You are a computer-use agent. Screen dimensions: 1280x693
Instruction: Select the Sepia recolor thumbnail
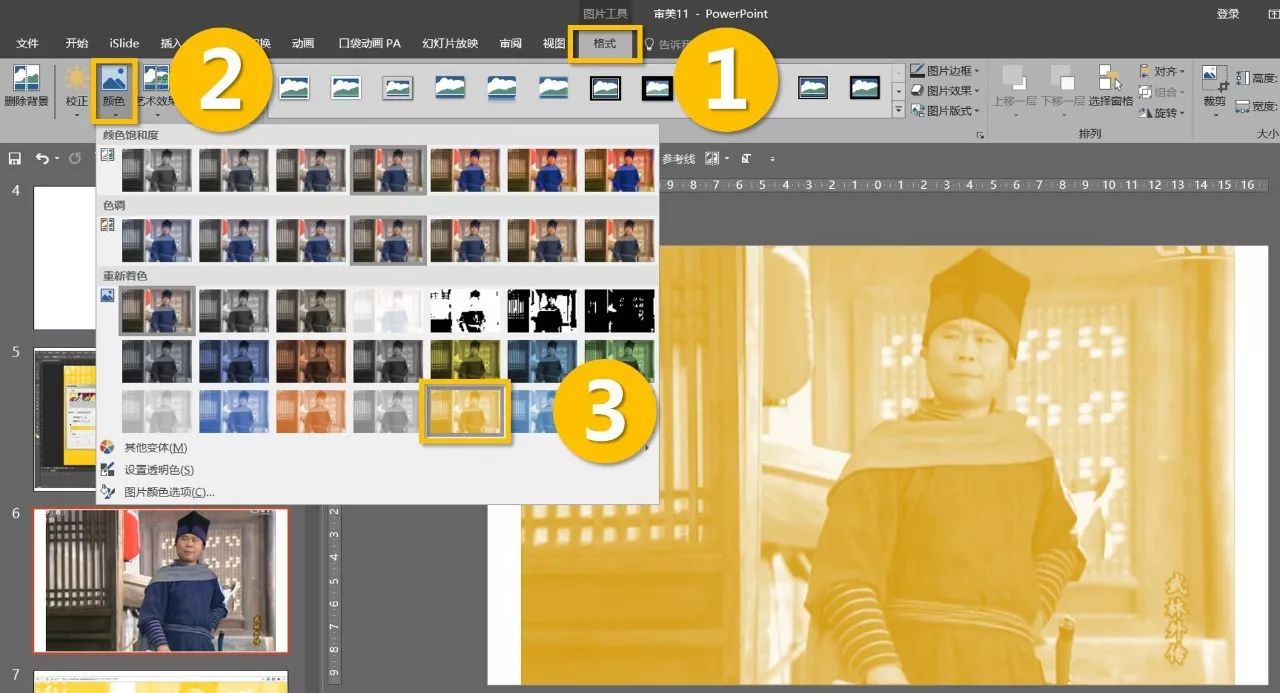click(311, 311)
